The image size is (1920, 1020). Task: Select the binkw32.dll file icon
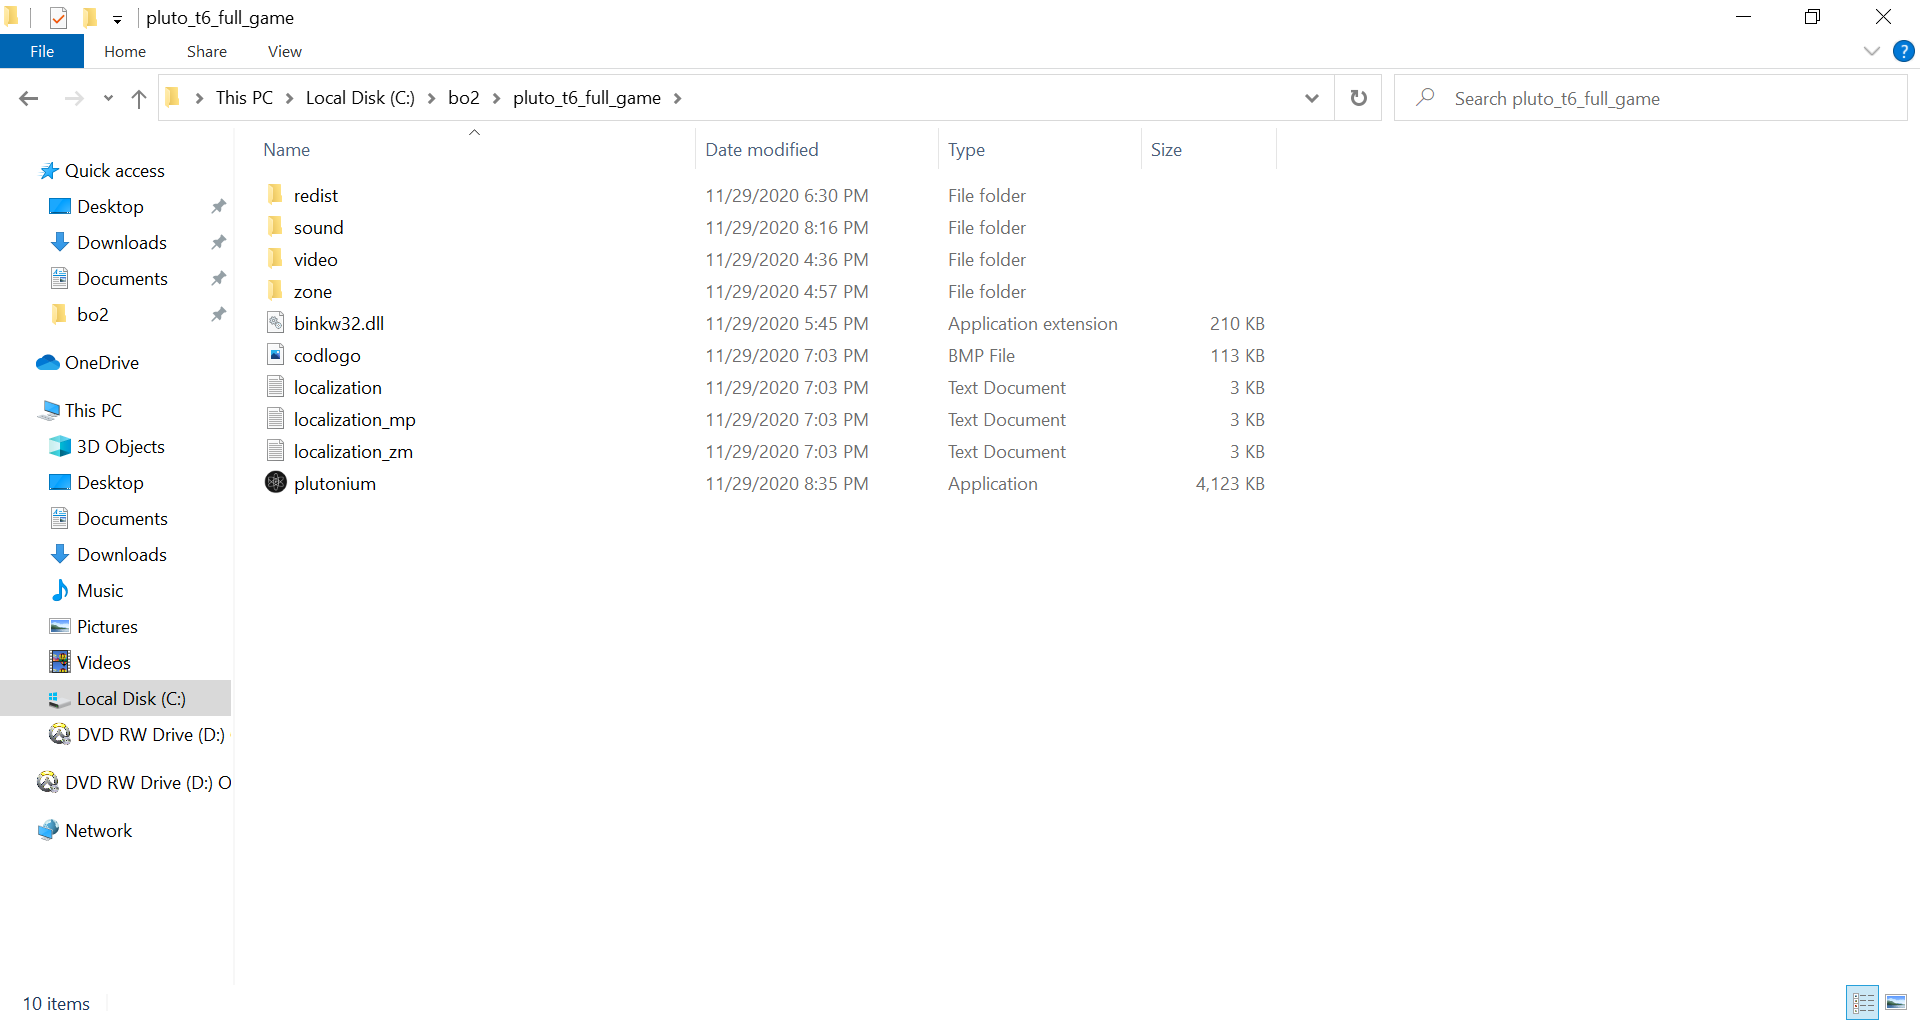click(x=276, y=322)
